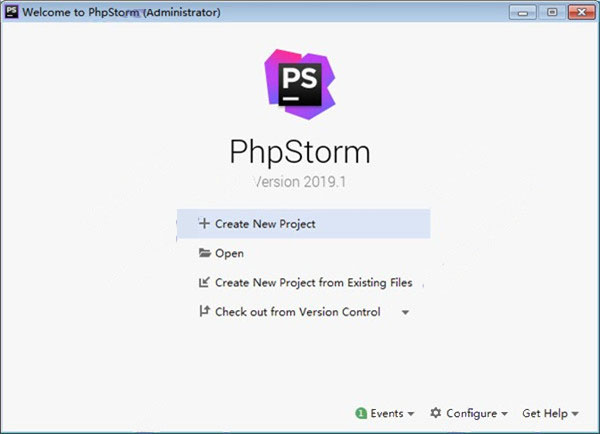Expand the Check out from Version Control arrow
600x434 pixels.
click(x=405, y=312)
